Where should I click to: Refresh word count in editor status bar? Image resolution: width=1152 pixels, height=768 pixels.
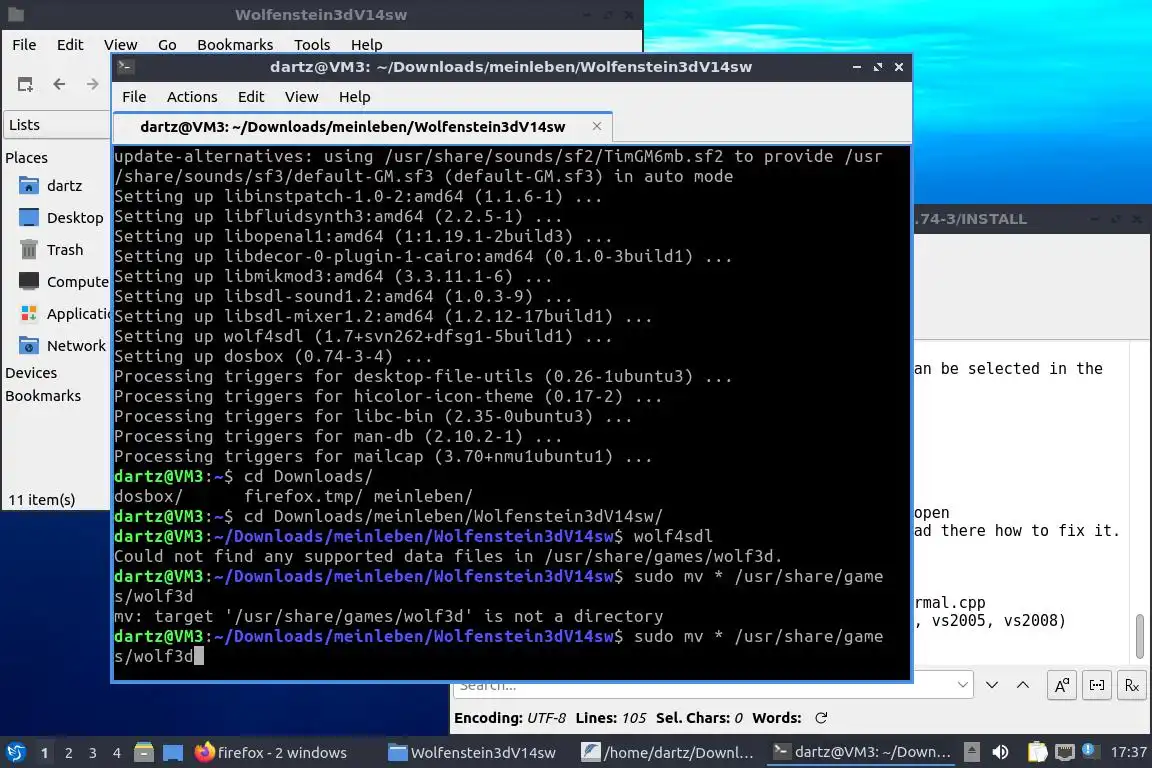pos(821,718)
